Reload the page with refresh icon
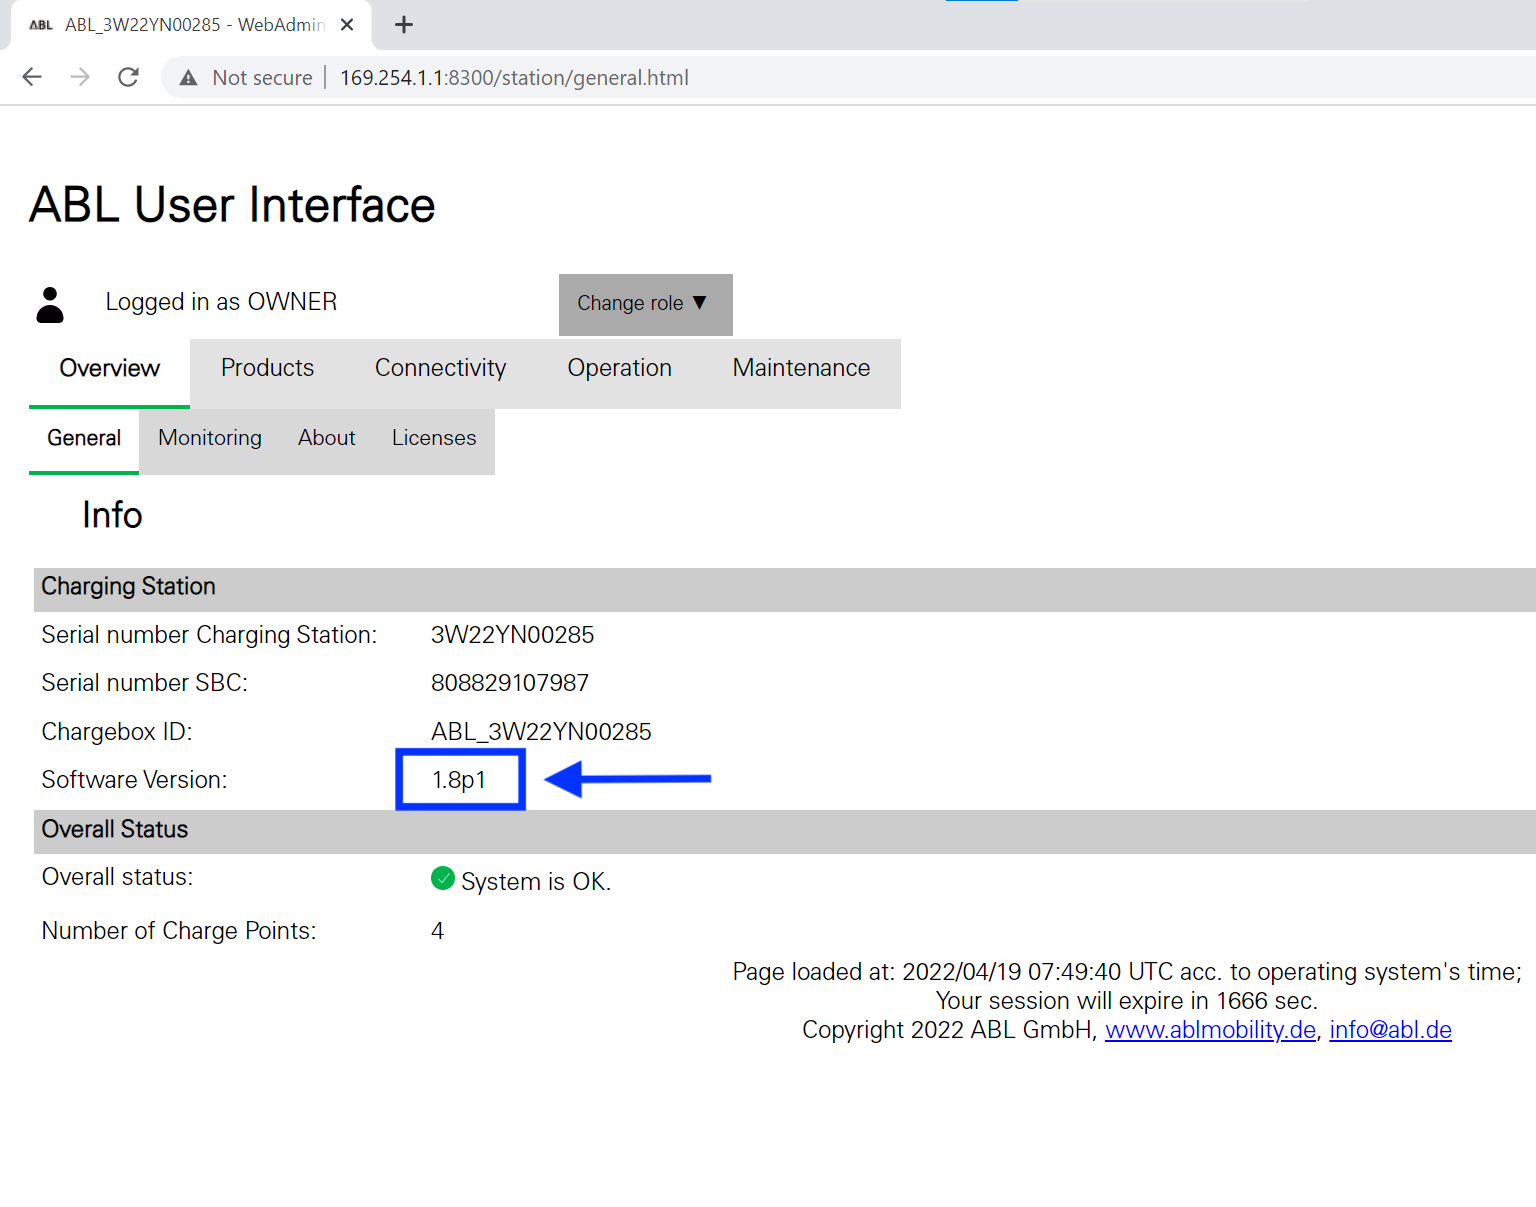 128,77
